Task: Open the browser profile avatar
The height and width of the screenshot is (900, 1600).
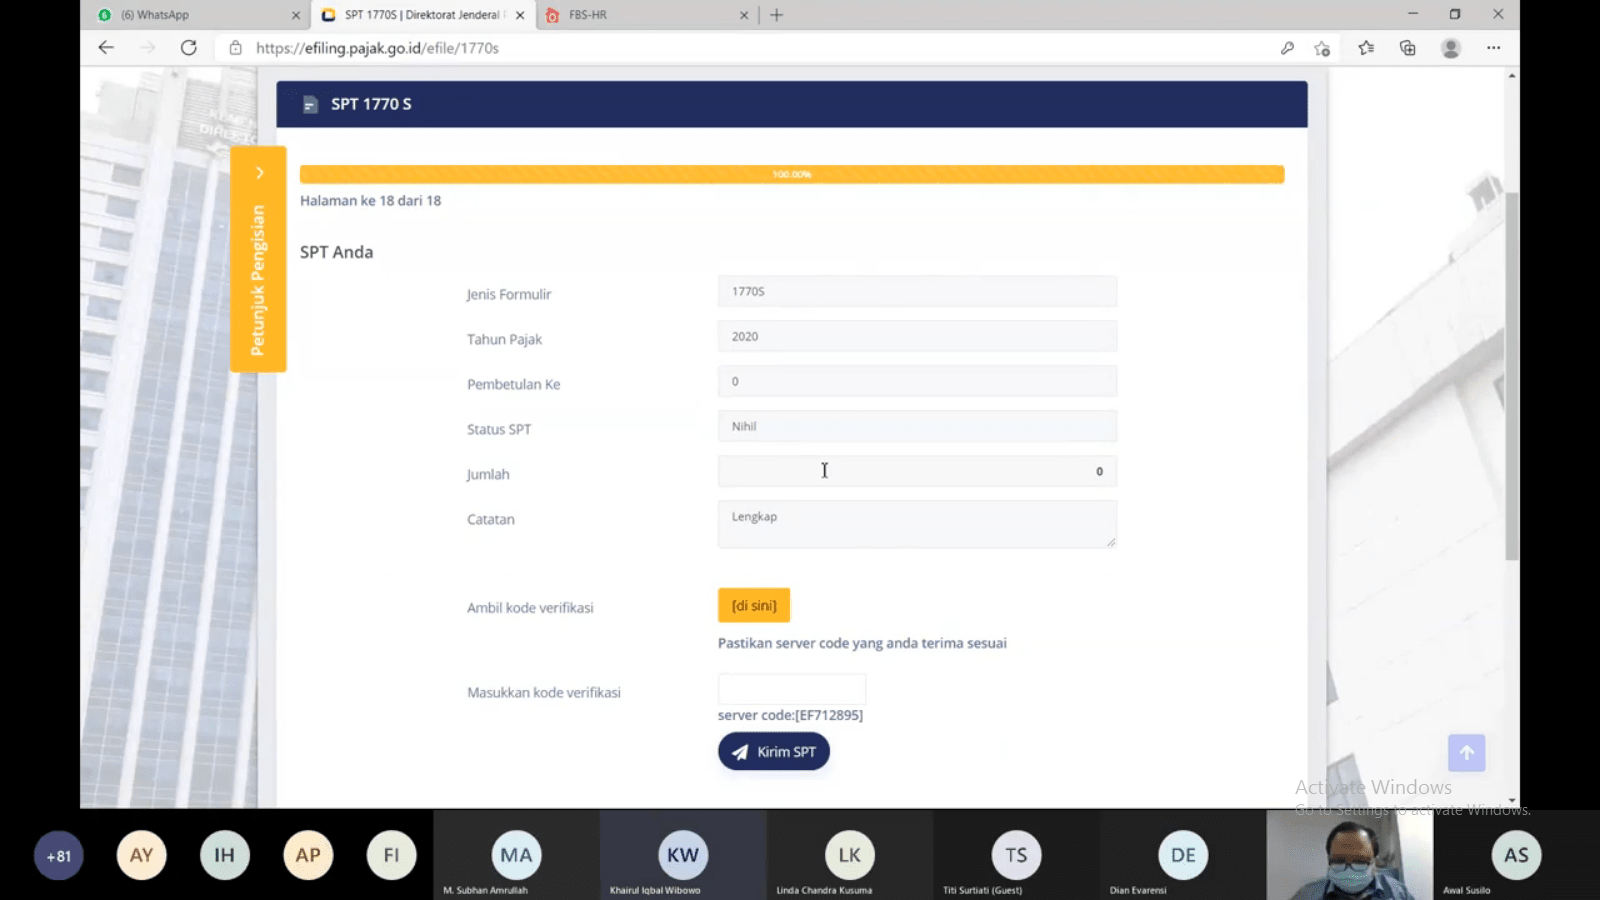Action: [x=1451, y=48]
